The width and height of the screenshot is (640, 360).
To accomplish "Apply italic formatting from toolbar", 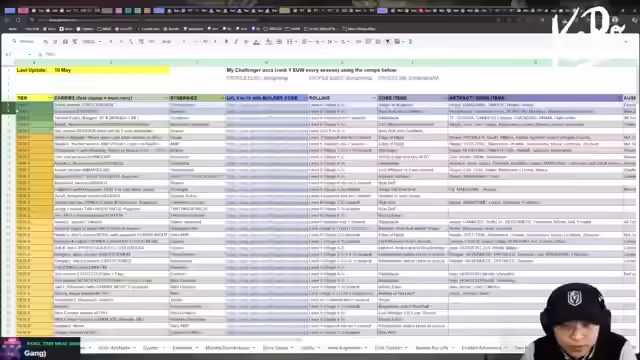I will click(x=236, y=42).
